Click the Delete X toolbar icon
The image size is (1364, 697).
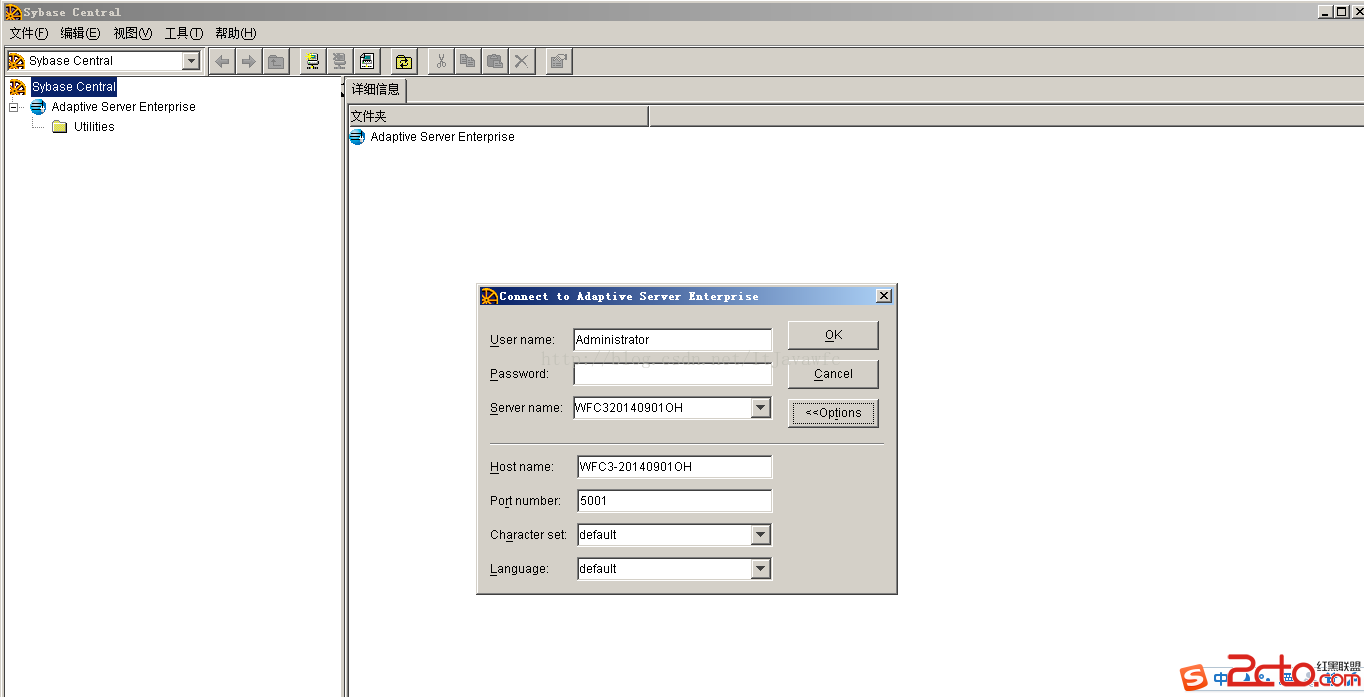[x=521, y=61]
